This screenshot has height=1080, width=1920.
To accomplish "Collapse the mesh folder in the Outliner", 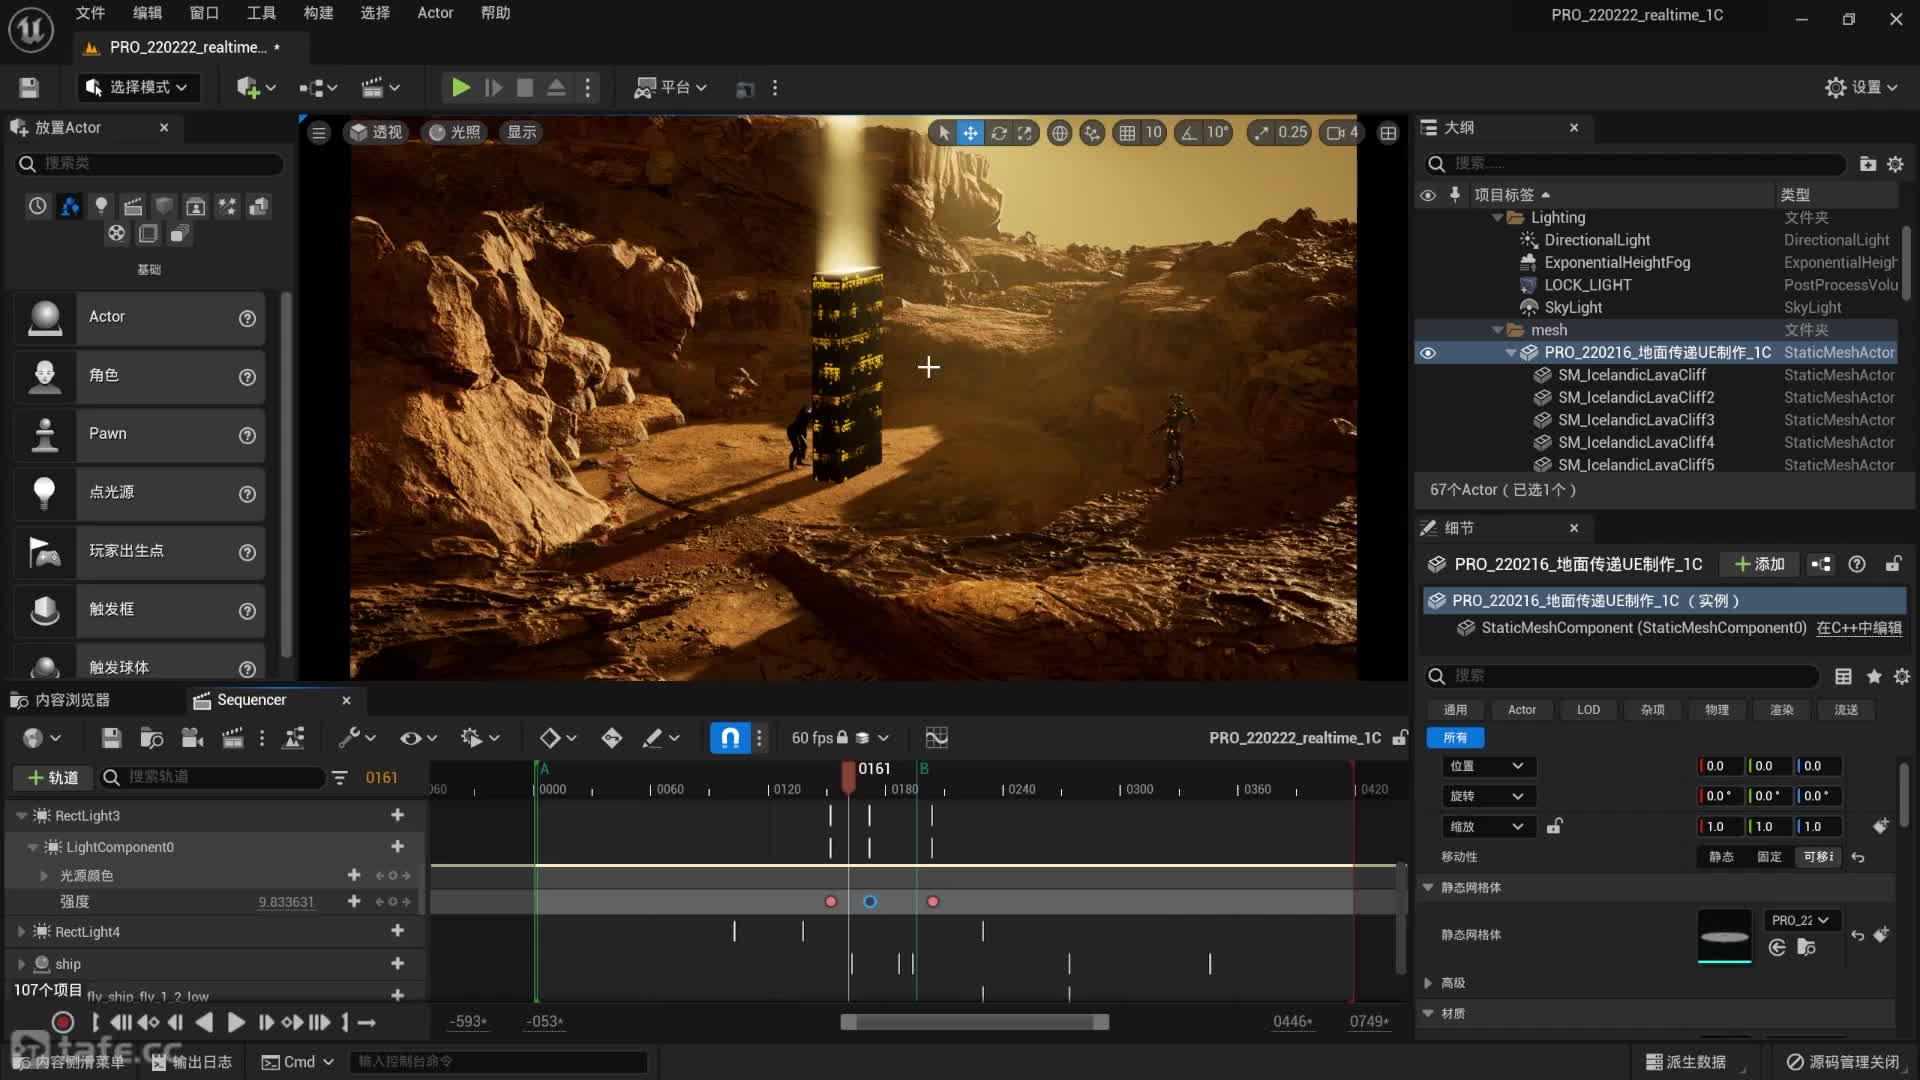I will click(x=1498, y=330).
